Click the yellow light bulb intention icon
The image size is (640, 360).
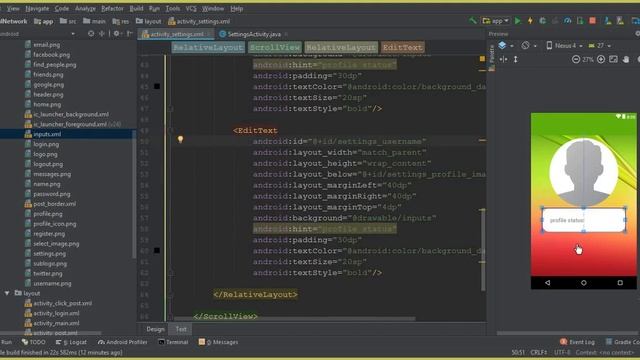180,140
